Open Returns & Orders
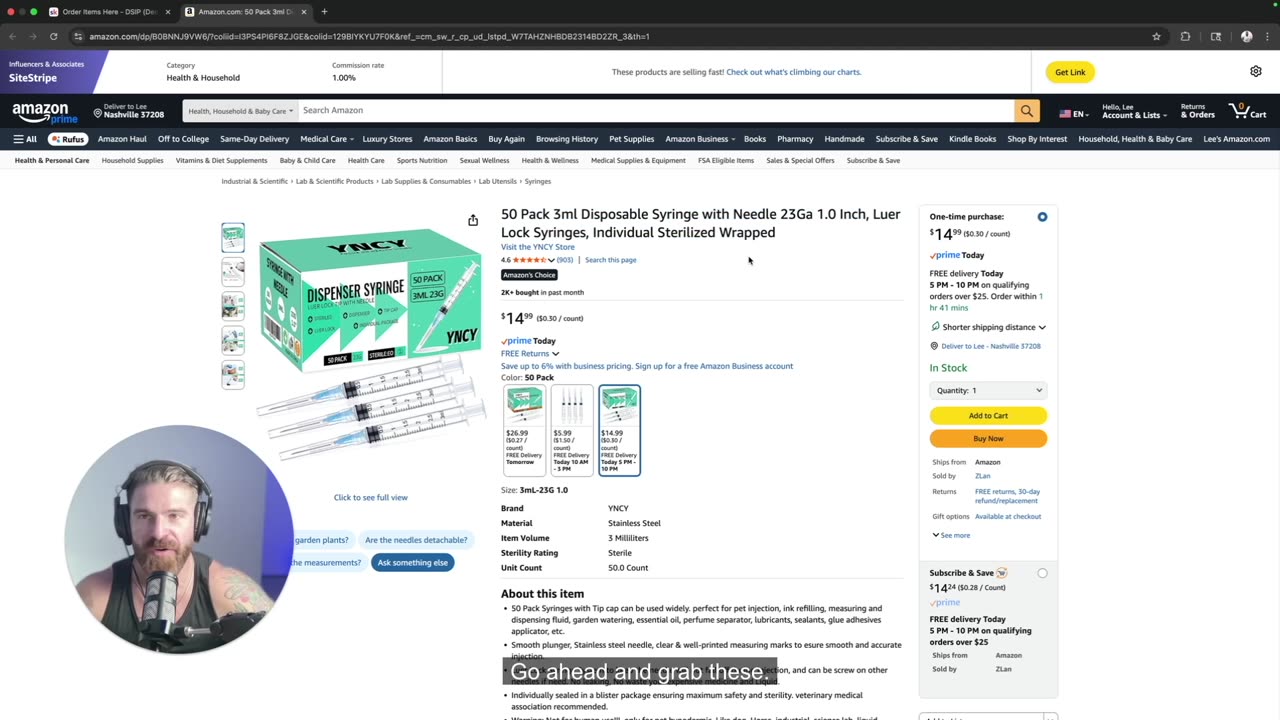Screen dimensions: 1280x720 1197,111
